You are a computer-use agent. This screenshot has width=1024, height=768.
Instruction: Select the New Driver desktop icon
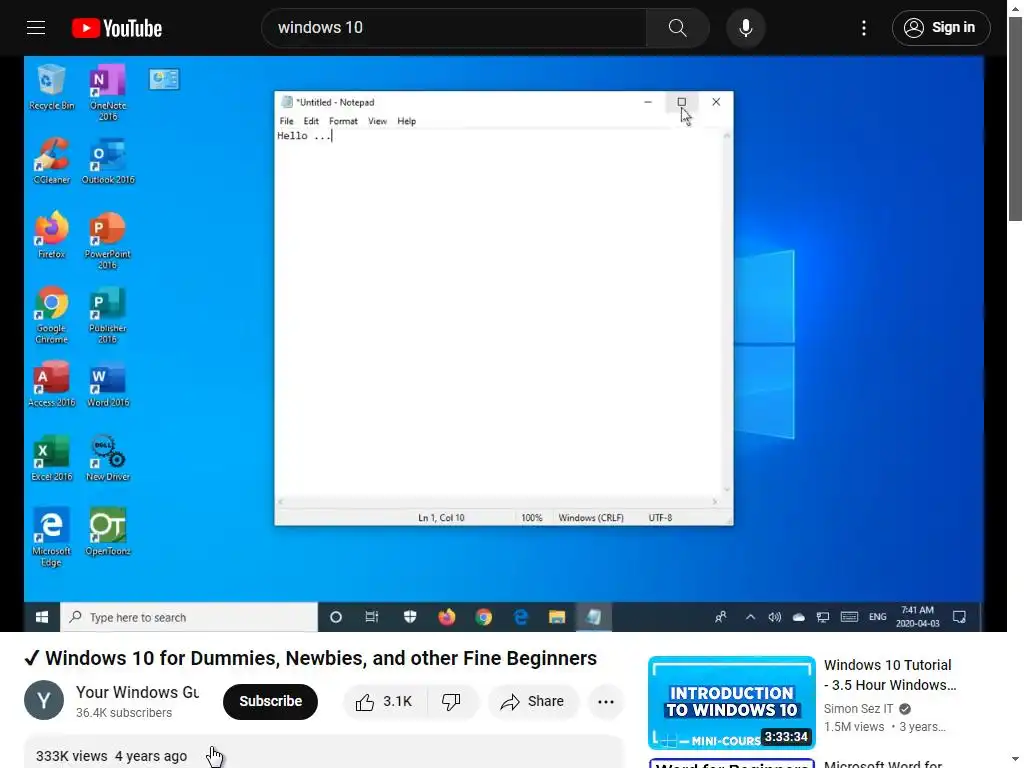click(x=108, y=459)
